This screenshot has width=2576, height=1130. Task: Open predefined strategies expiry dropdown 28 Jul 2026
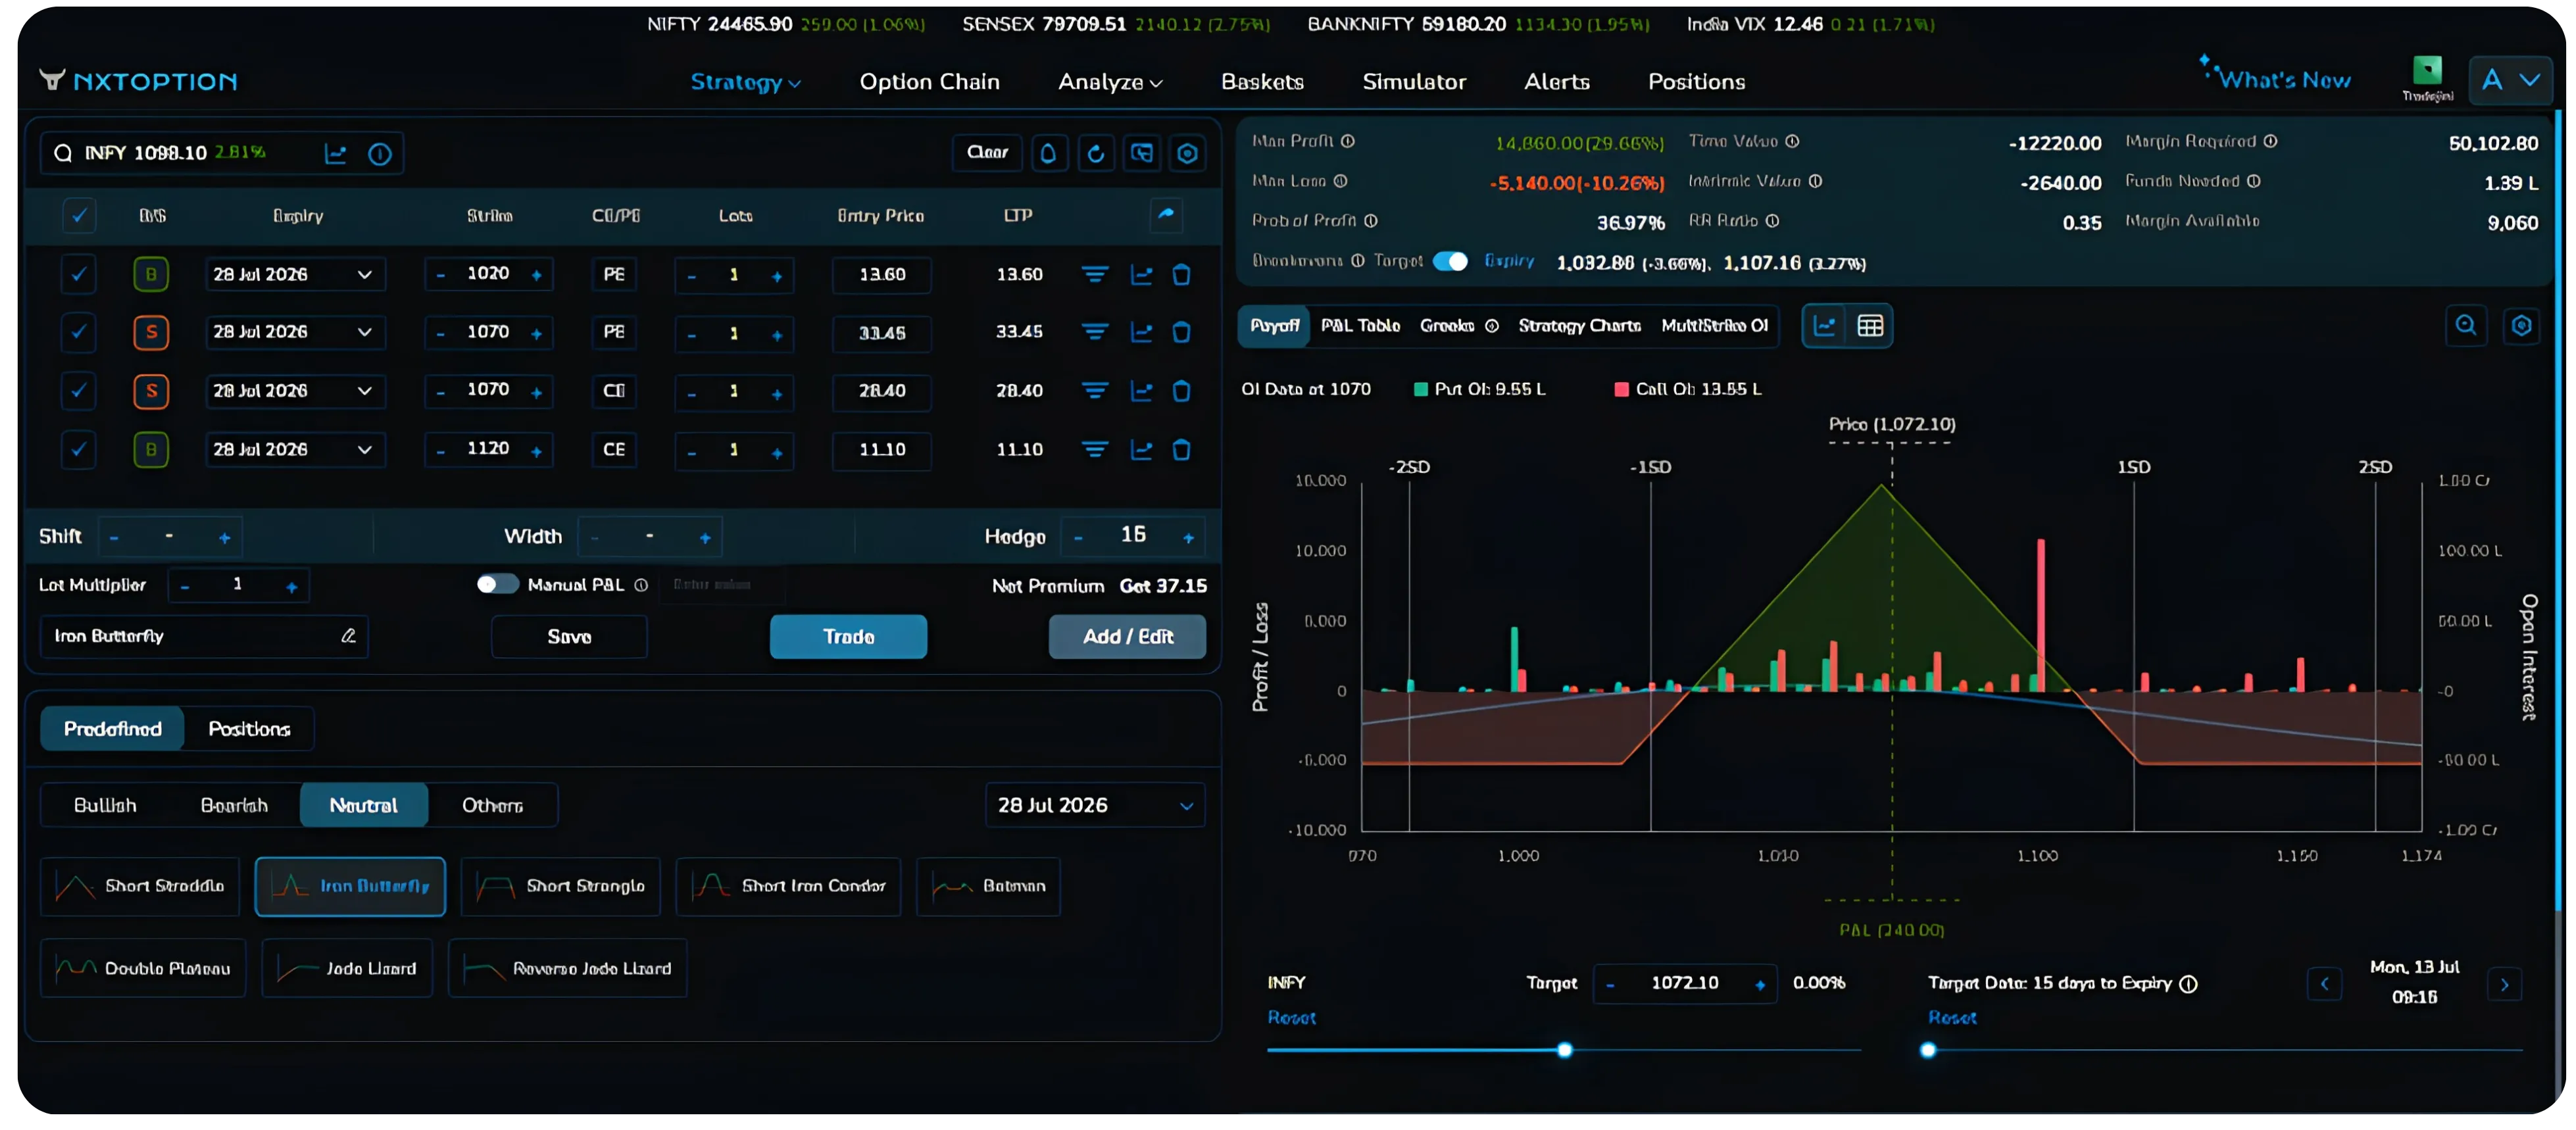coord(1095,806)
